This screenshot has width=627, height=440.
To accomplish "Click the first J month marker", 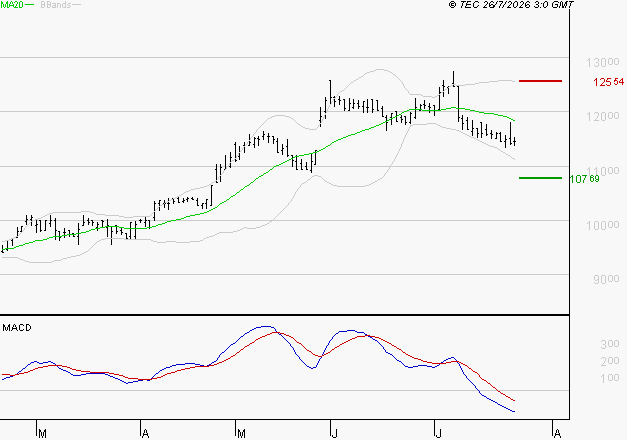I will coord(335,434).
